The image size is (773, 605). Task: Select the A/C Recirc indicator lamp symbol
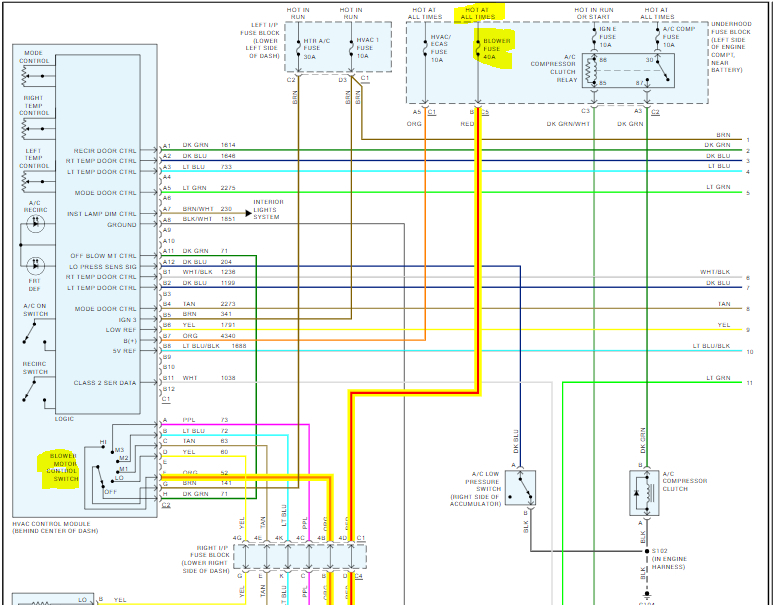pyautogui.click(x=35, y=223)
